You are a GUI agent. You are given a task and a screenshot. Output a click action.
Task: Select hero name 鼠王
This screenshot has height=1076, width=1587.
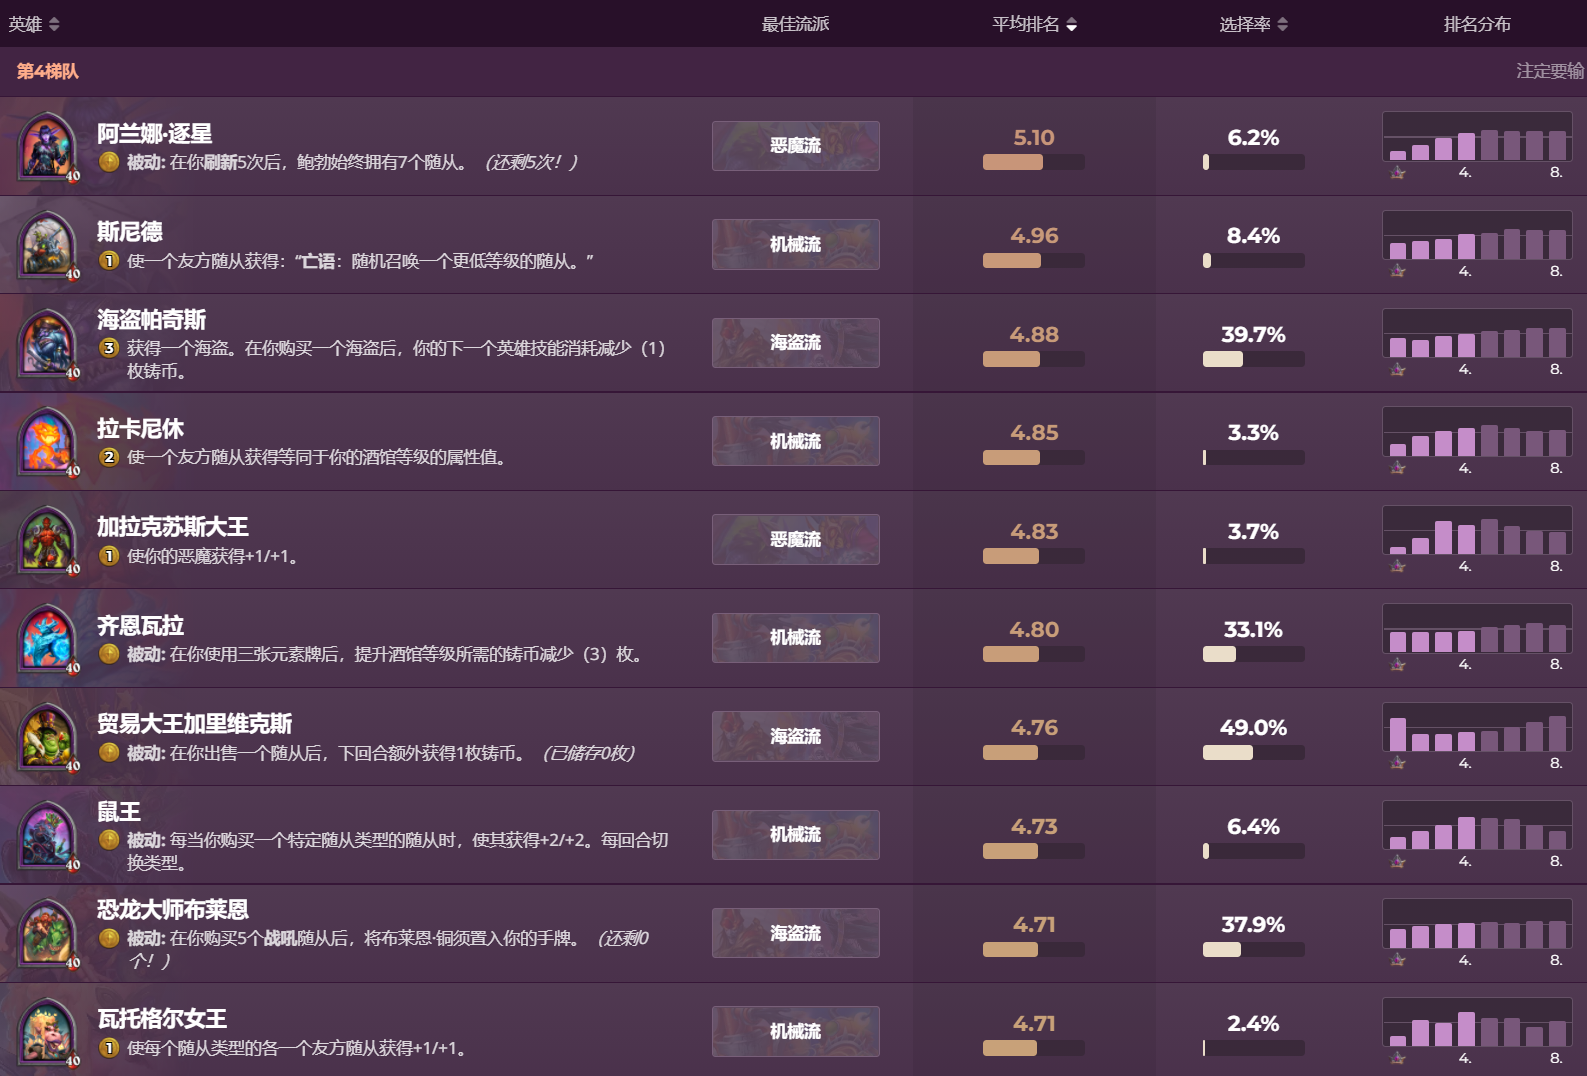[119, 812]
